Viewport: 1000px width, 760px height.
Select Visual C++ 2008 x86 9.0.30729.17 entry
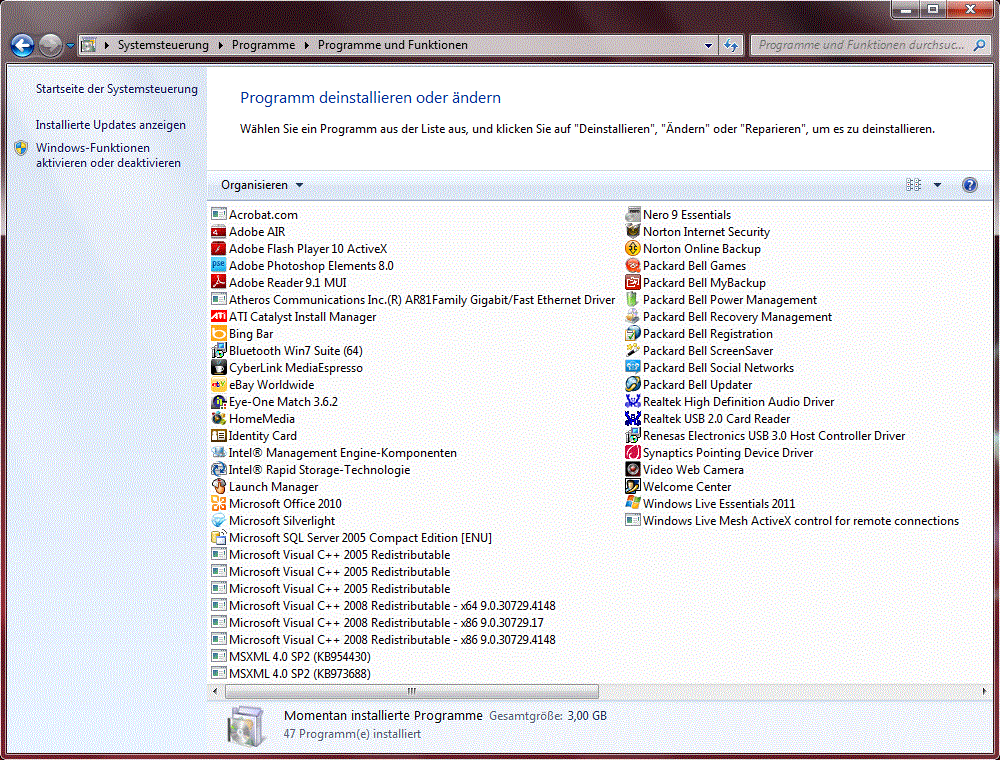tap(378, 623)
